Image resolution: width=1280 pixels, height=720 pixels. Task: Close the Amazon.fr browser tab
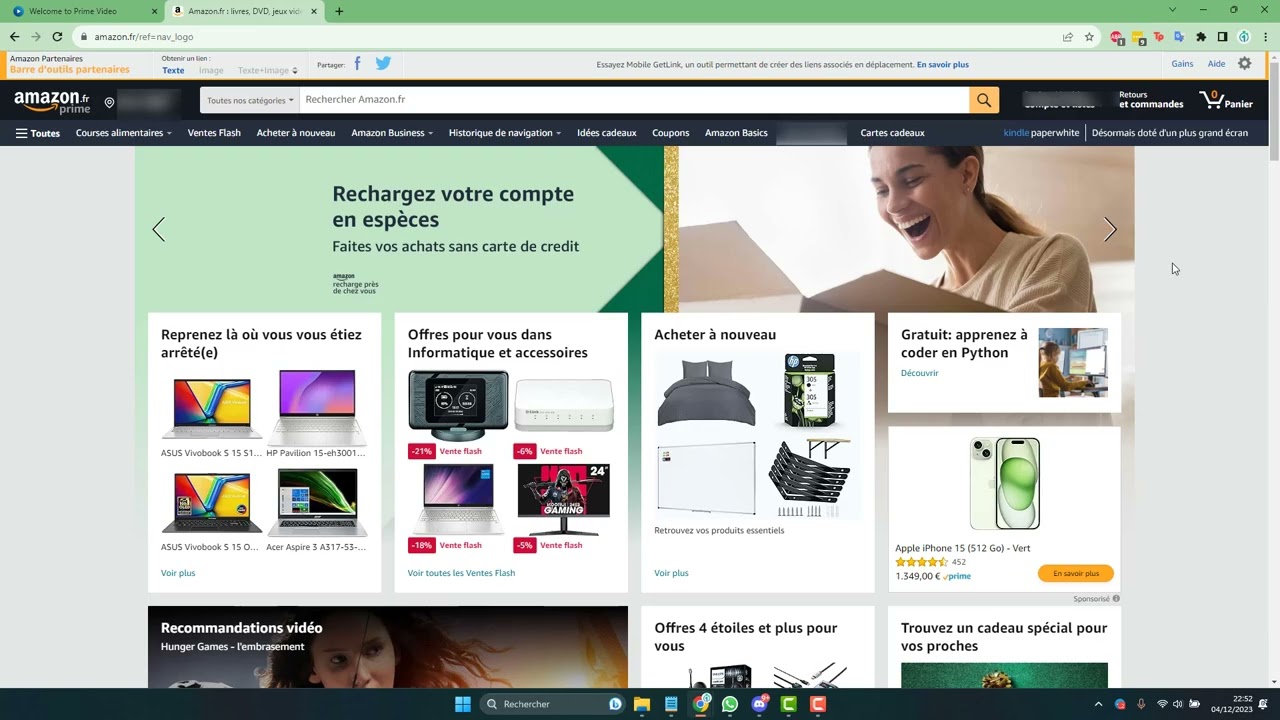point(314,11)
